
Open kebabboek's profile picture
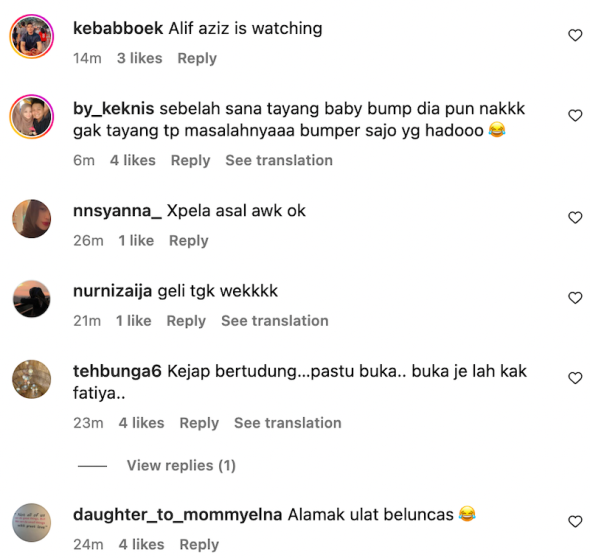click(32, 36)
